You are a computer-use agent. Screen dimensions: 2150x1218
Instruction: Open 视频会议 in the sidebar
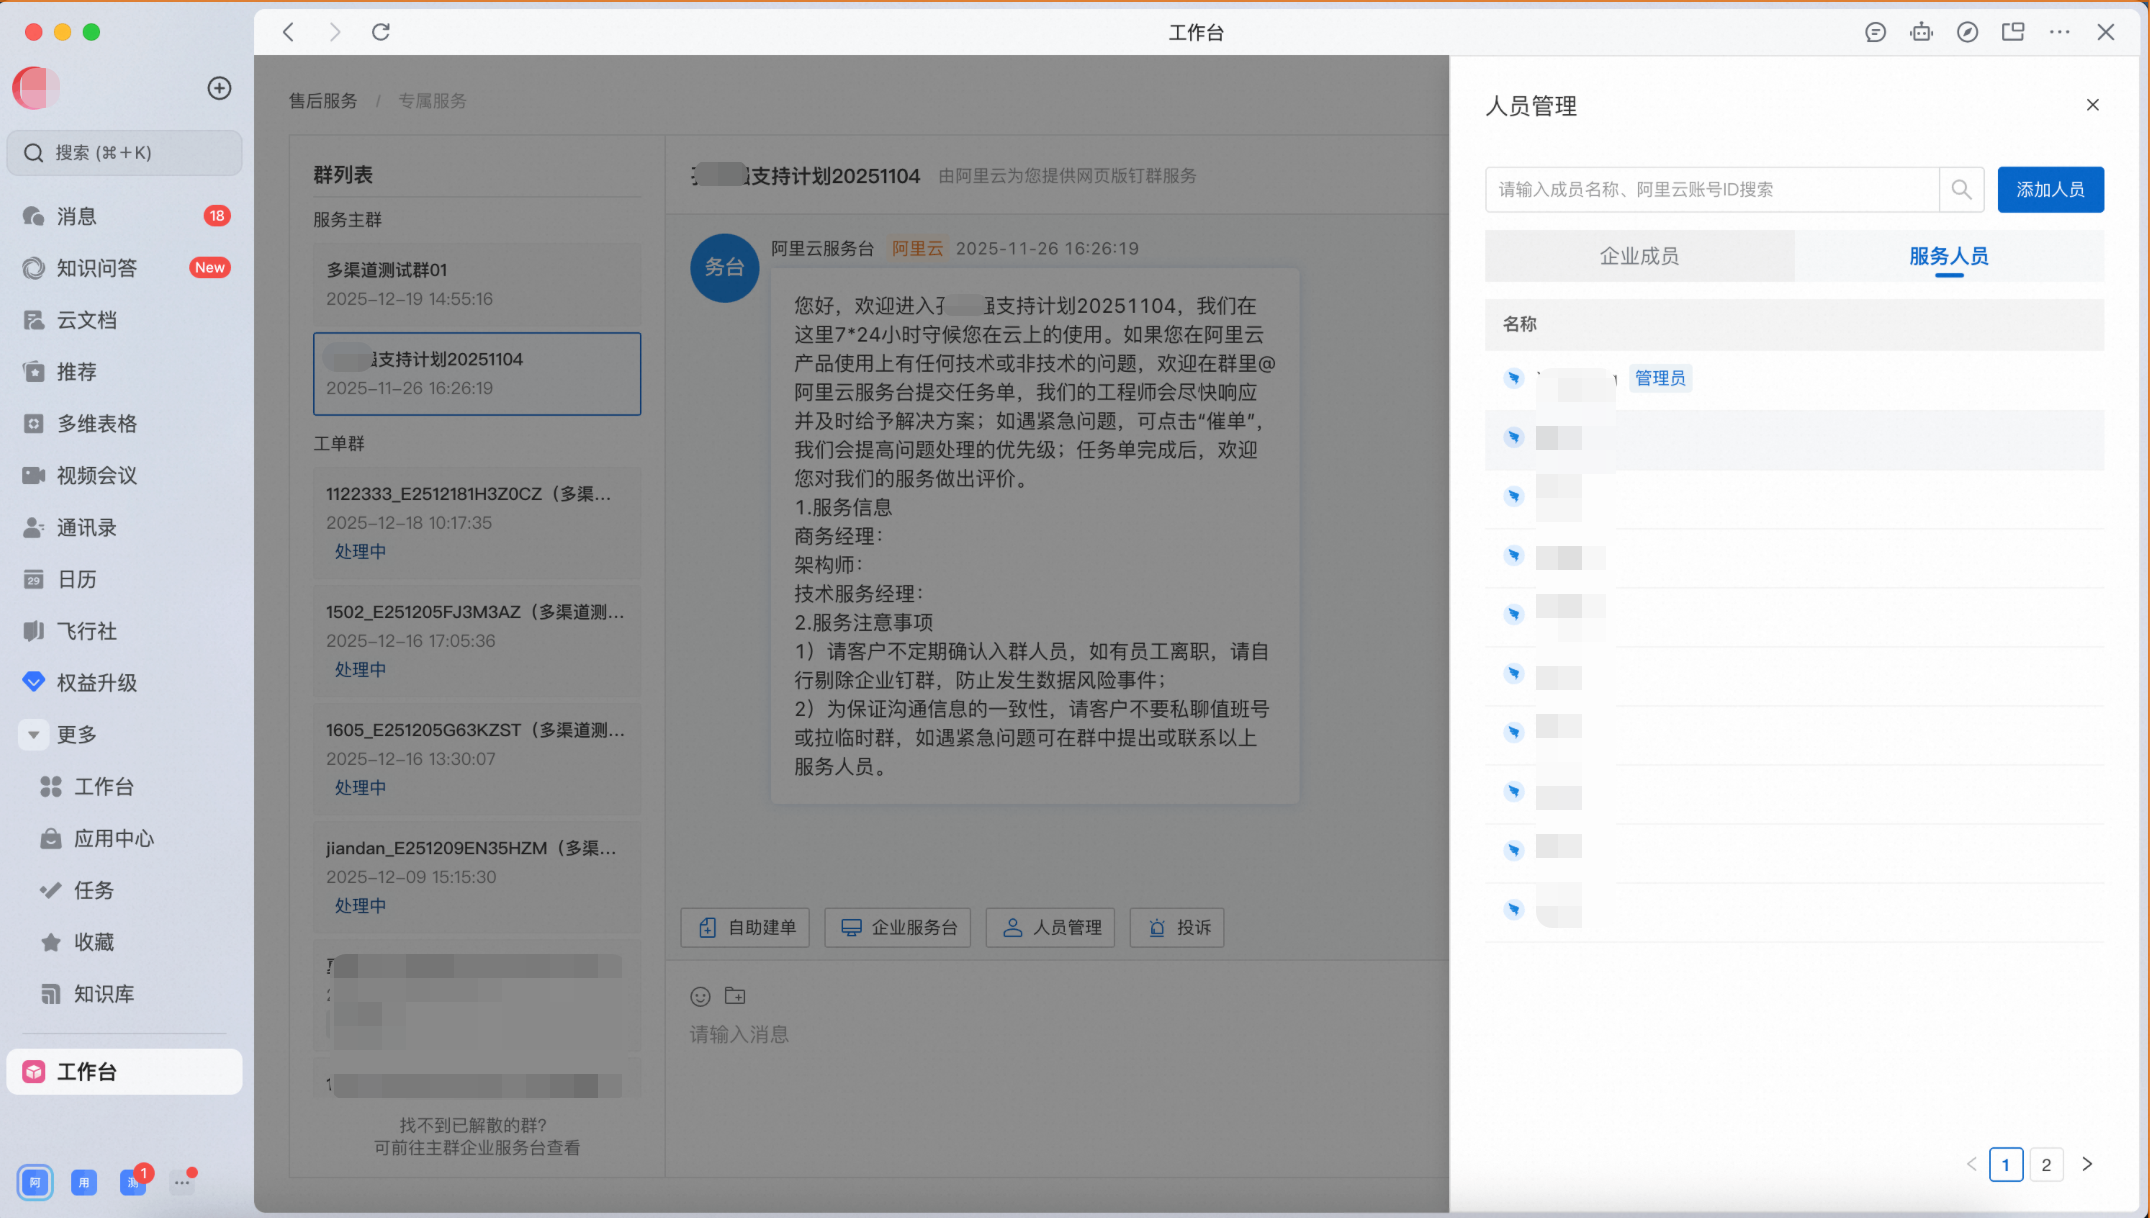coord(96,476)
